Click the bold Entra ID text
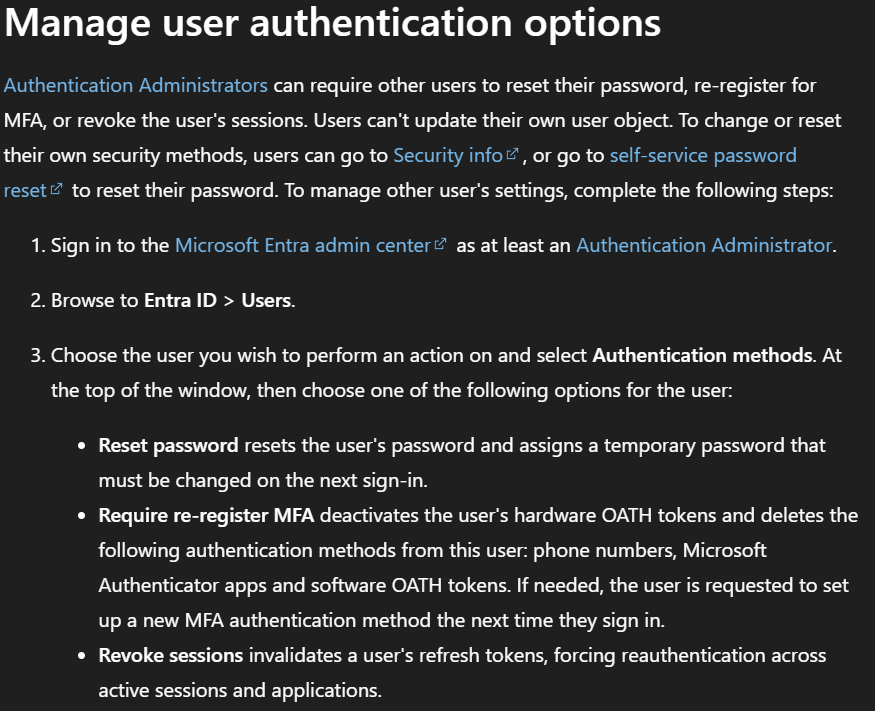This screenshot has height=711, width=875. coord(180,301)
